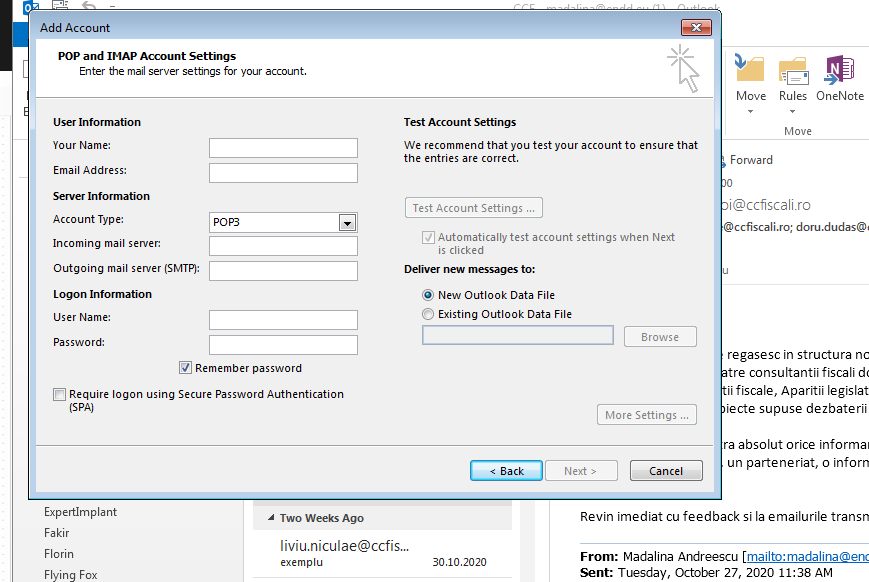Click the Back button
This screenshot has height=582, width=869.
(506, 471)
